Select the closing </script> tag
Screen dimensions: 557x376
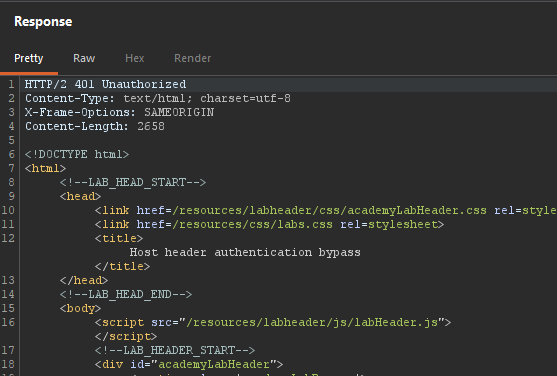[x=126, y=336]
